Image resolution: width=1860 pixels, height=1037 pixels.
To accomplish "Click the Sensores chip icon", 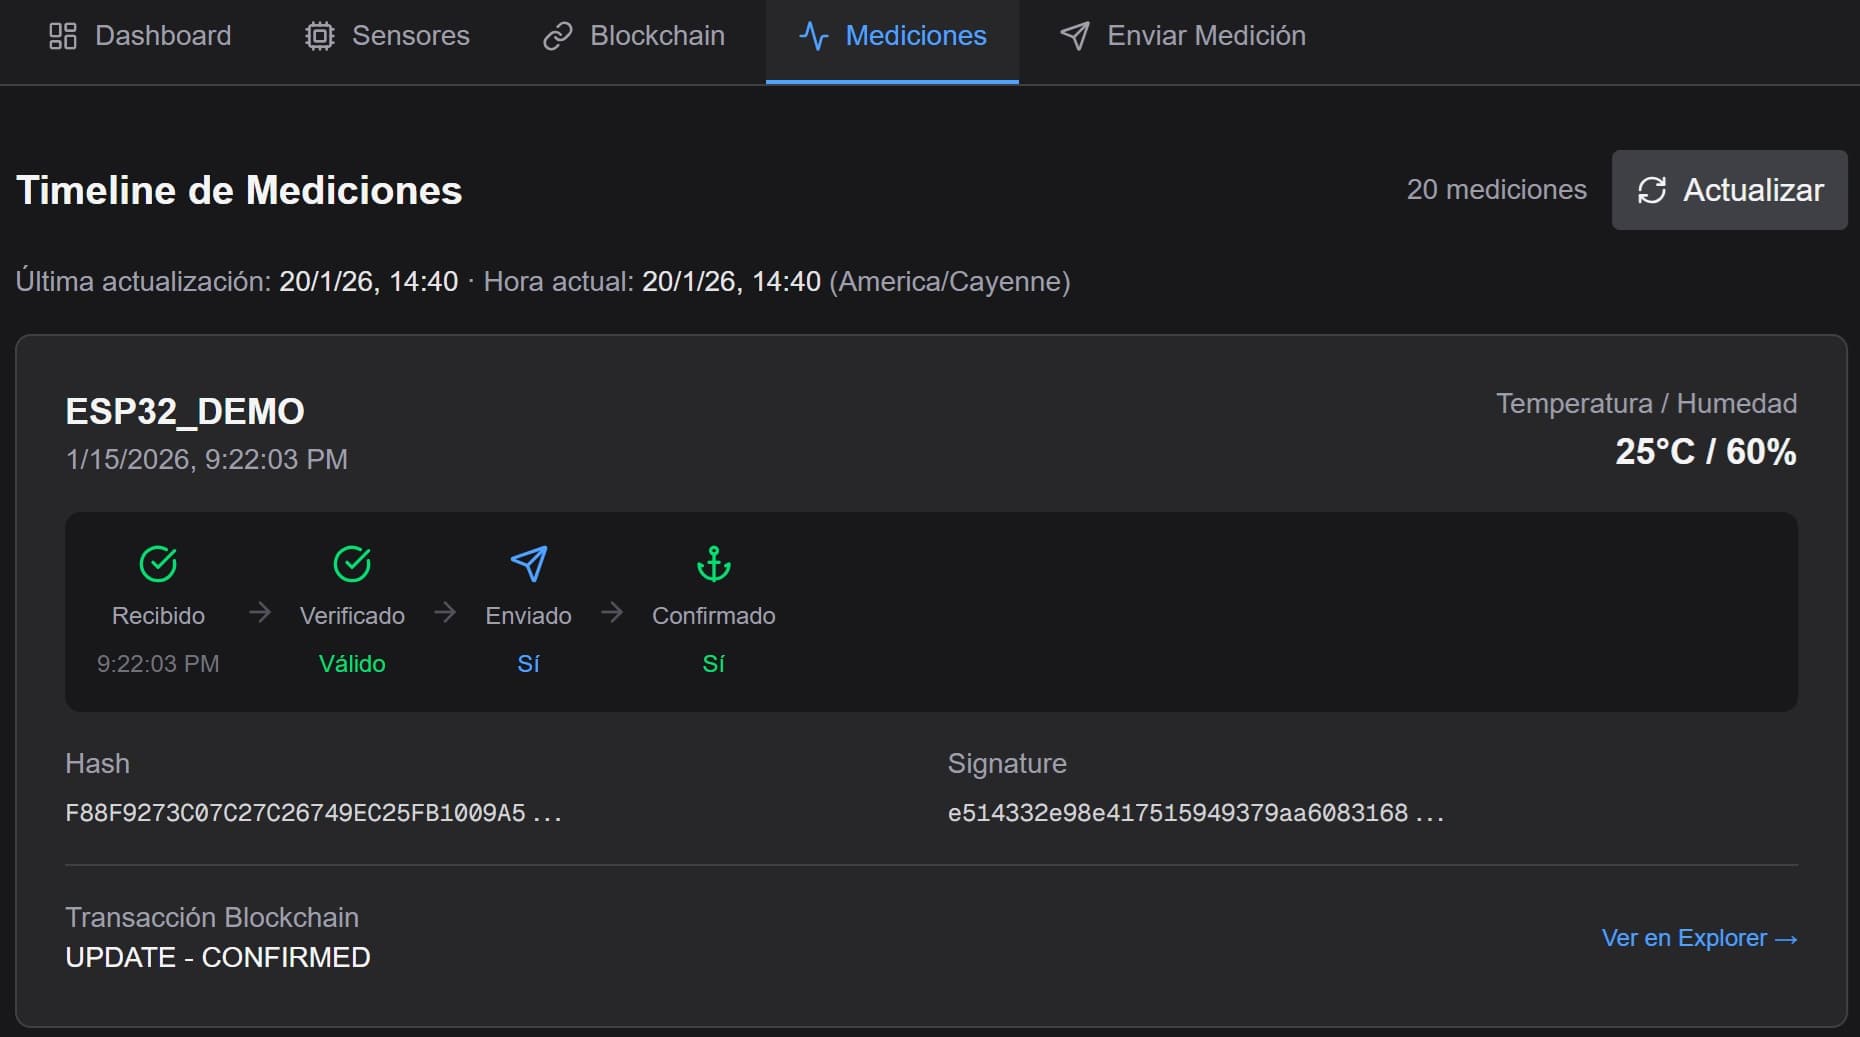I will pos(319,35).
